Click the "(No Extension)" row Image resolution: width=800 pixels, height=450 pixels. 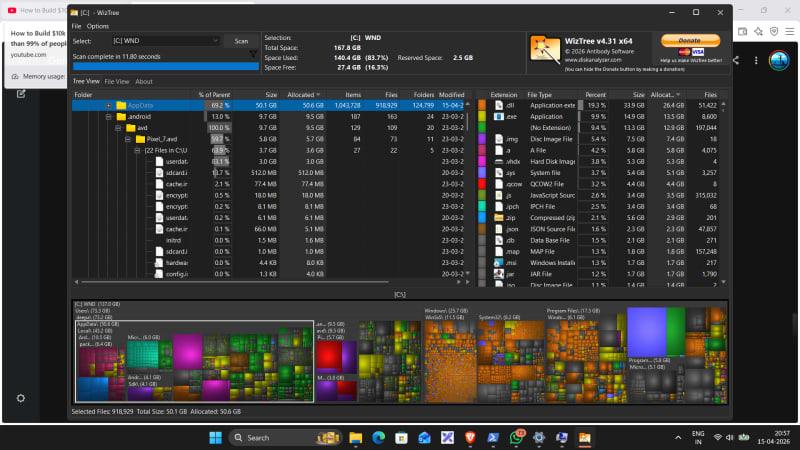pyautogui.click(x=550, y=128)
